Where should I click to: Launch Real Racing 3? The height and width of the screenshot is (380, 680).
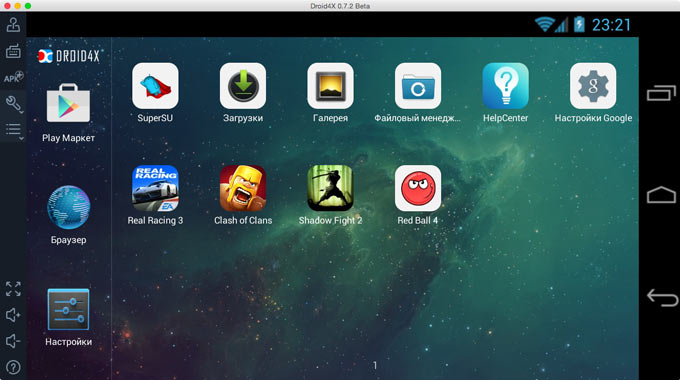(x=155, y=188)
